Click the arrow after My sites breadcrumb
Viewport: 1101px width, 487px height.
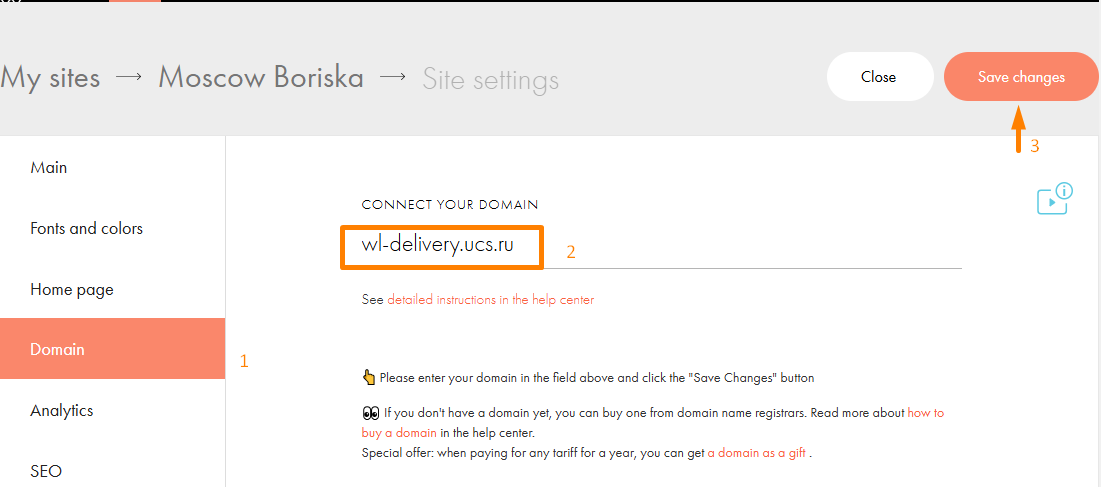pyautogui.click(x=129, y=77)
